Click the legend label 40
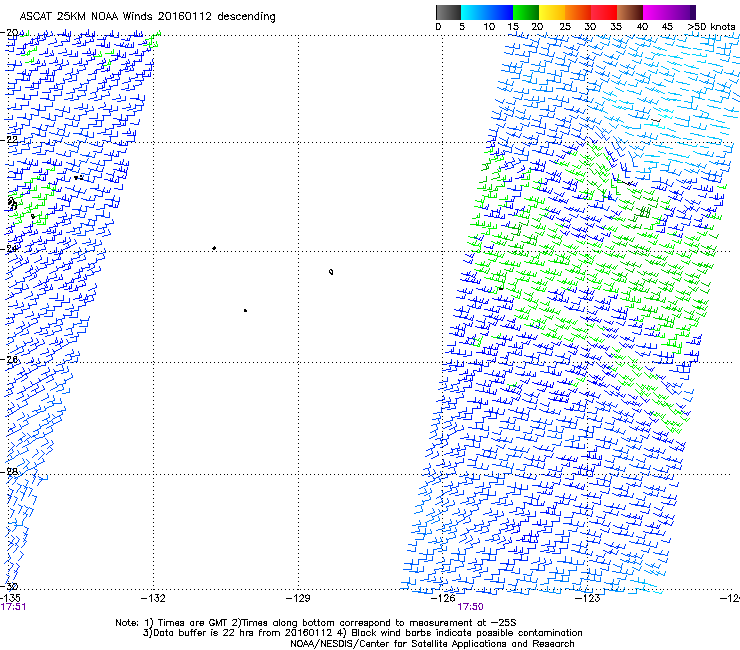 642,27
